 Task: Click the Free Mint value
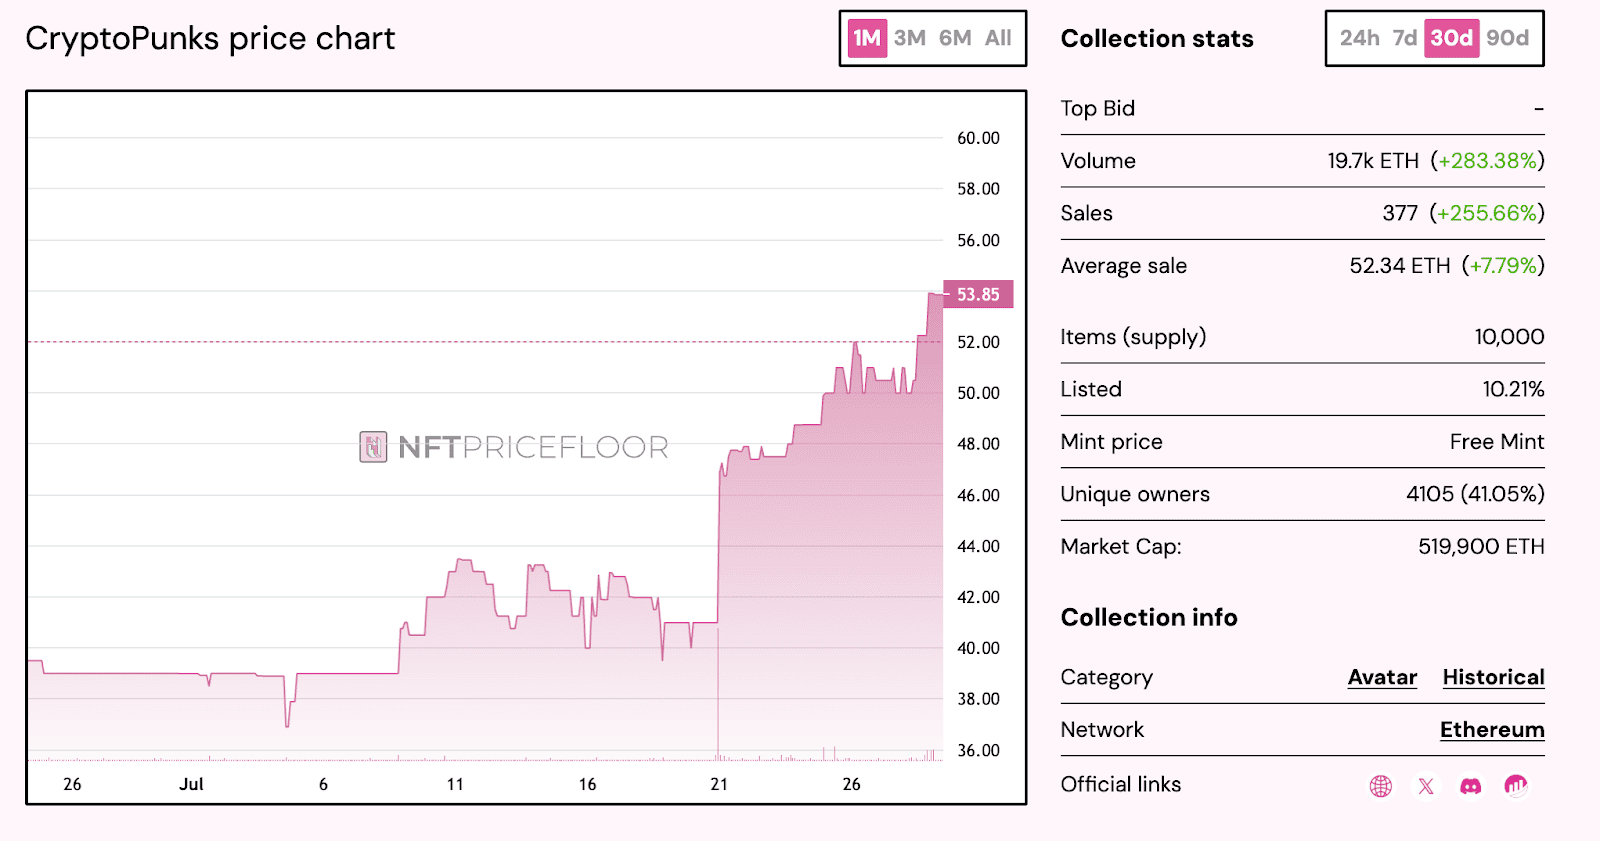(x=1497, y=442)
